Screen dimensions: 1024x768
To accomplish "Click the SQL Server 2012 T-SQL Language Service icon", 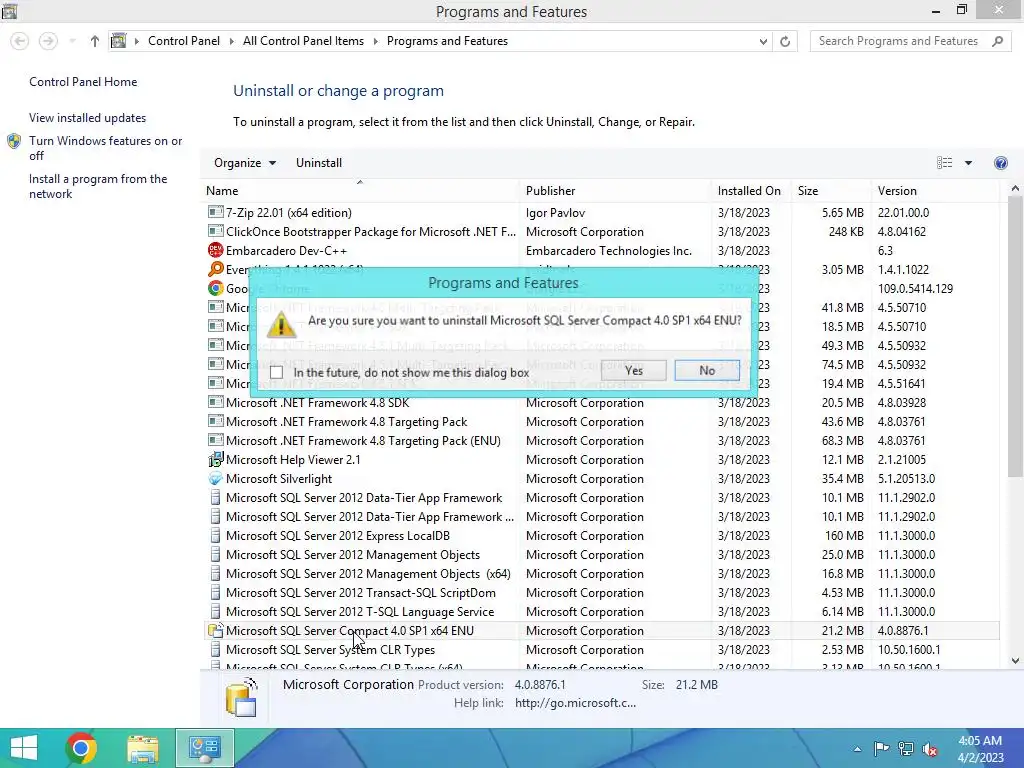I will coord(216,611).
